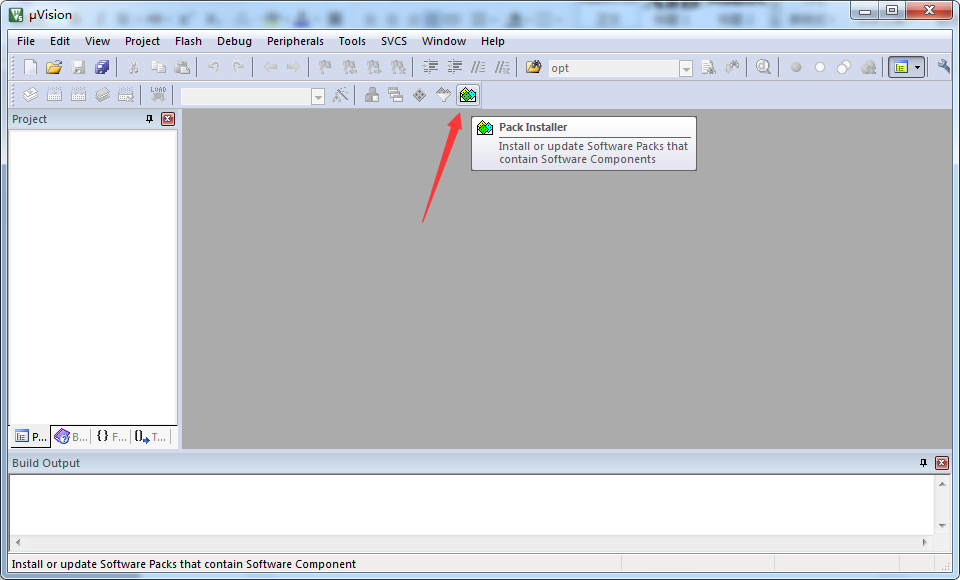Click the Insert Breakpoint circle icon
This screenshot has width=960, height=580.
tap(796, 67)
